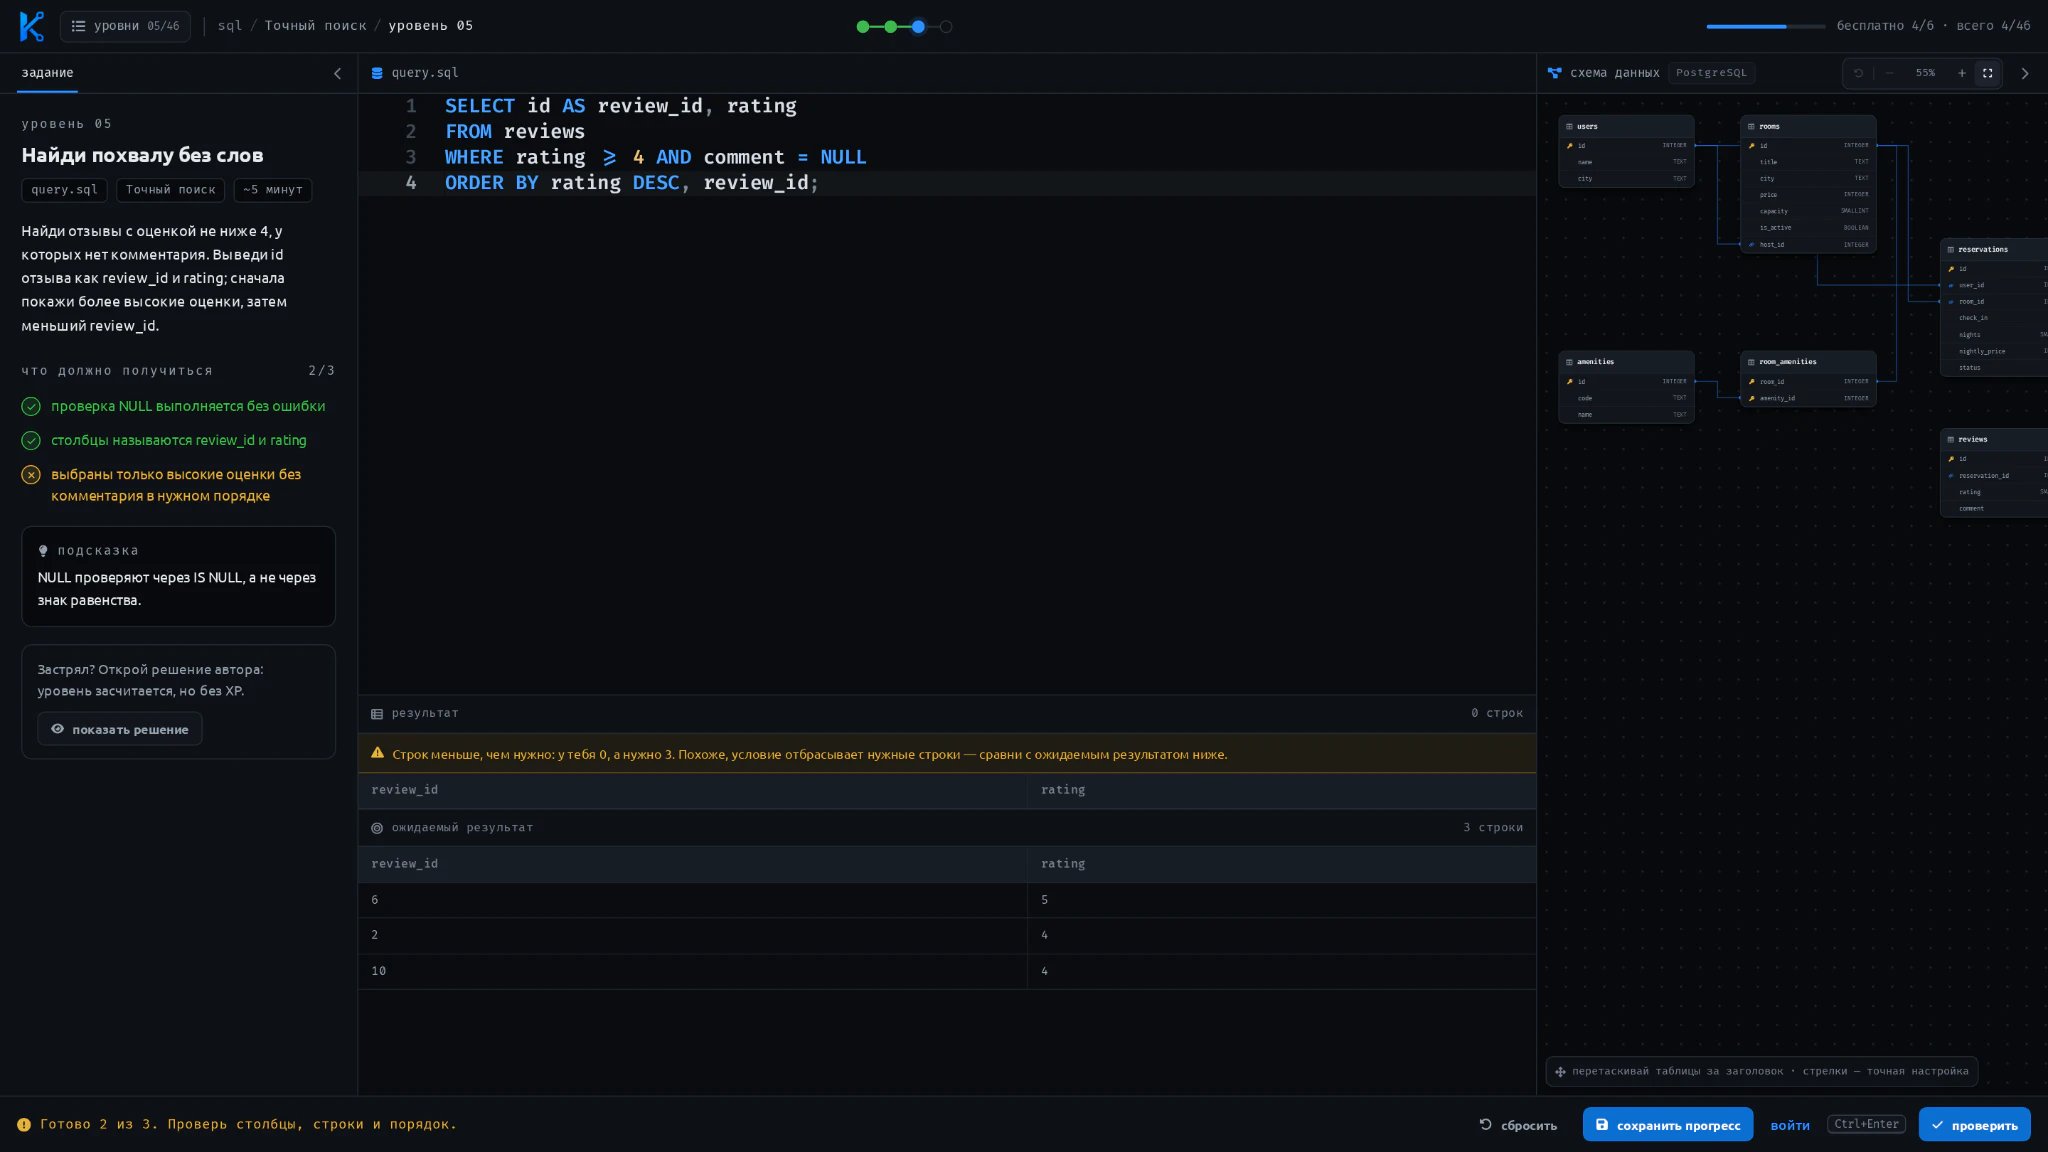2048x1152 pixels.
Task: Click the users table header
Action: 1626,126
